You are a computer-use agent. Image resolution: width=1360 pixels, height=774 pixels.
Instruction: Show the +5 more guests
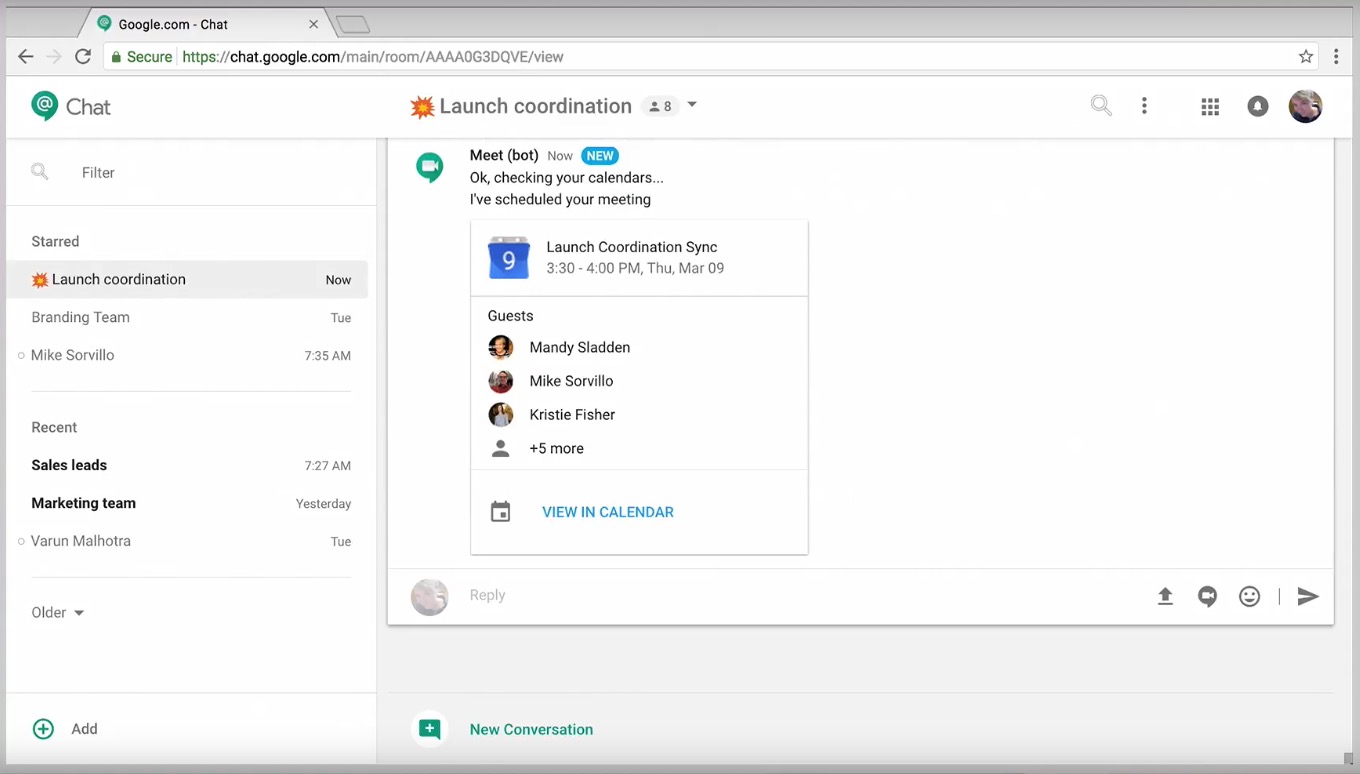pos(556,448)
